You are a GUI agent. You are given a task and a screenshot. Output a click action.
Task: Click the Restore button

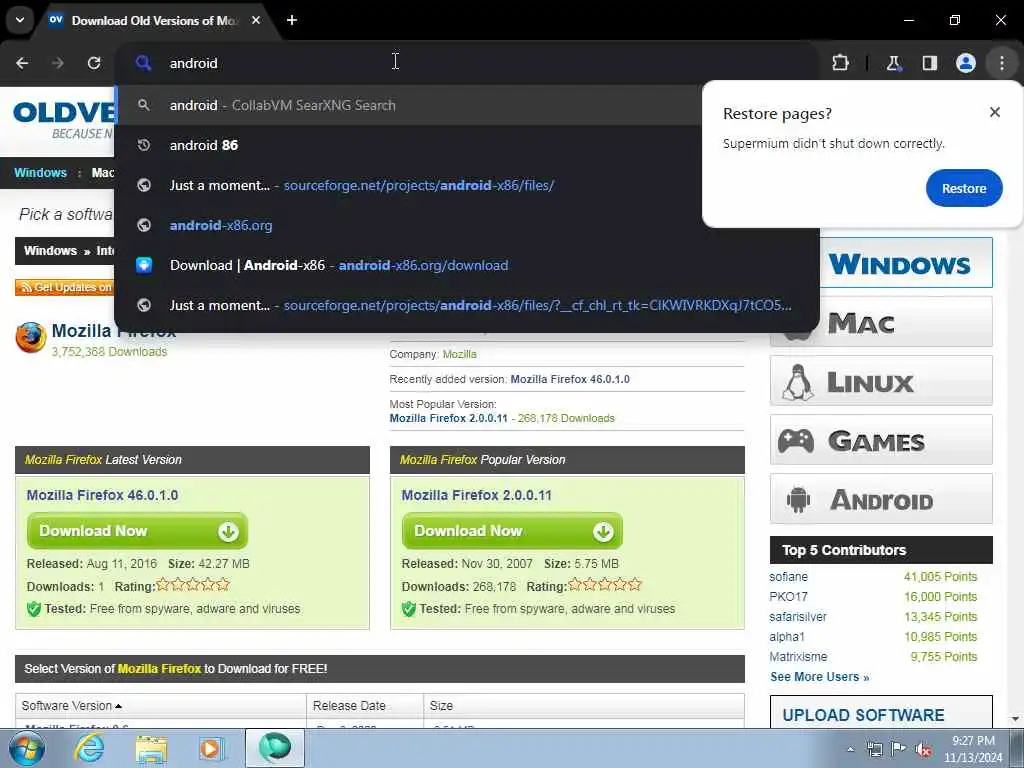pos(964,188)
